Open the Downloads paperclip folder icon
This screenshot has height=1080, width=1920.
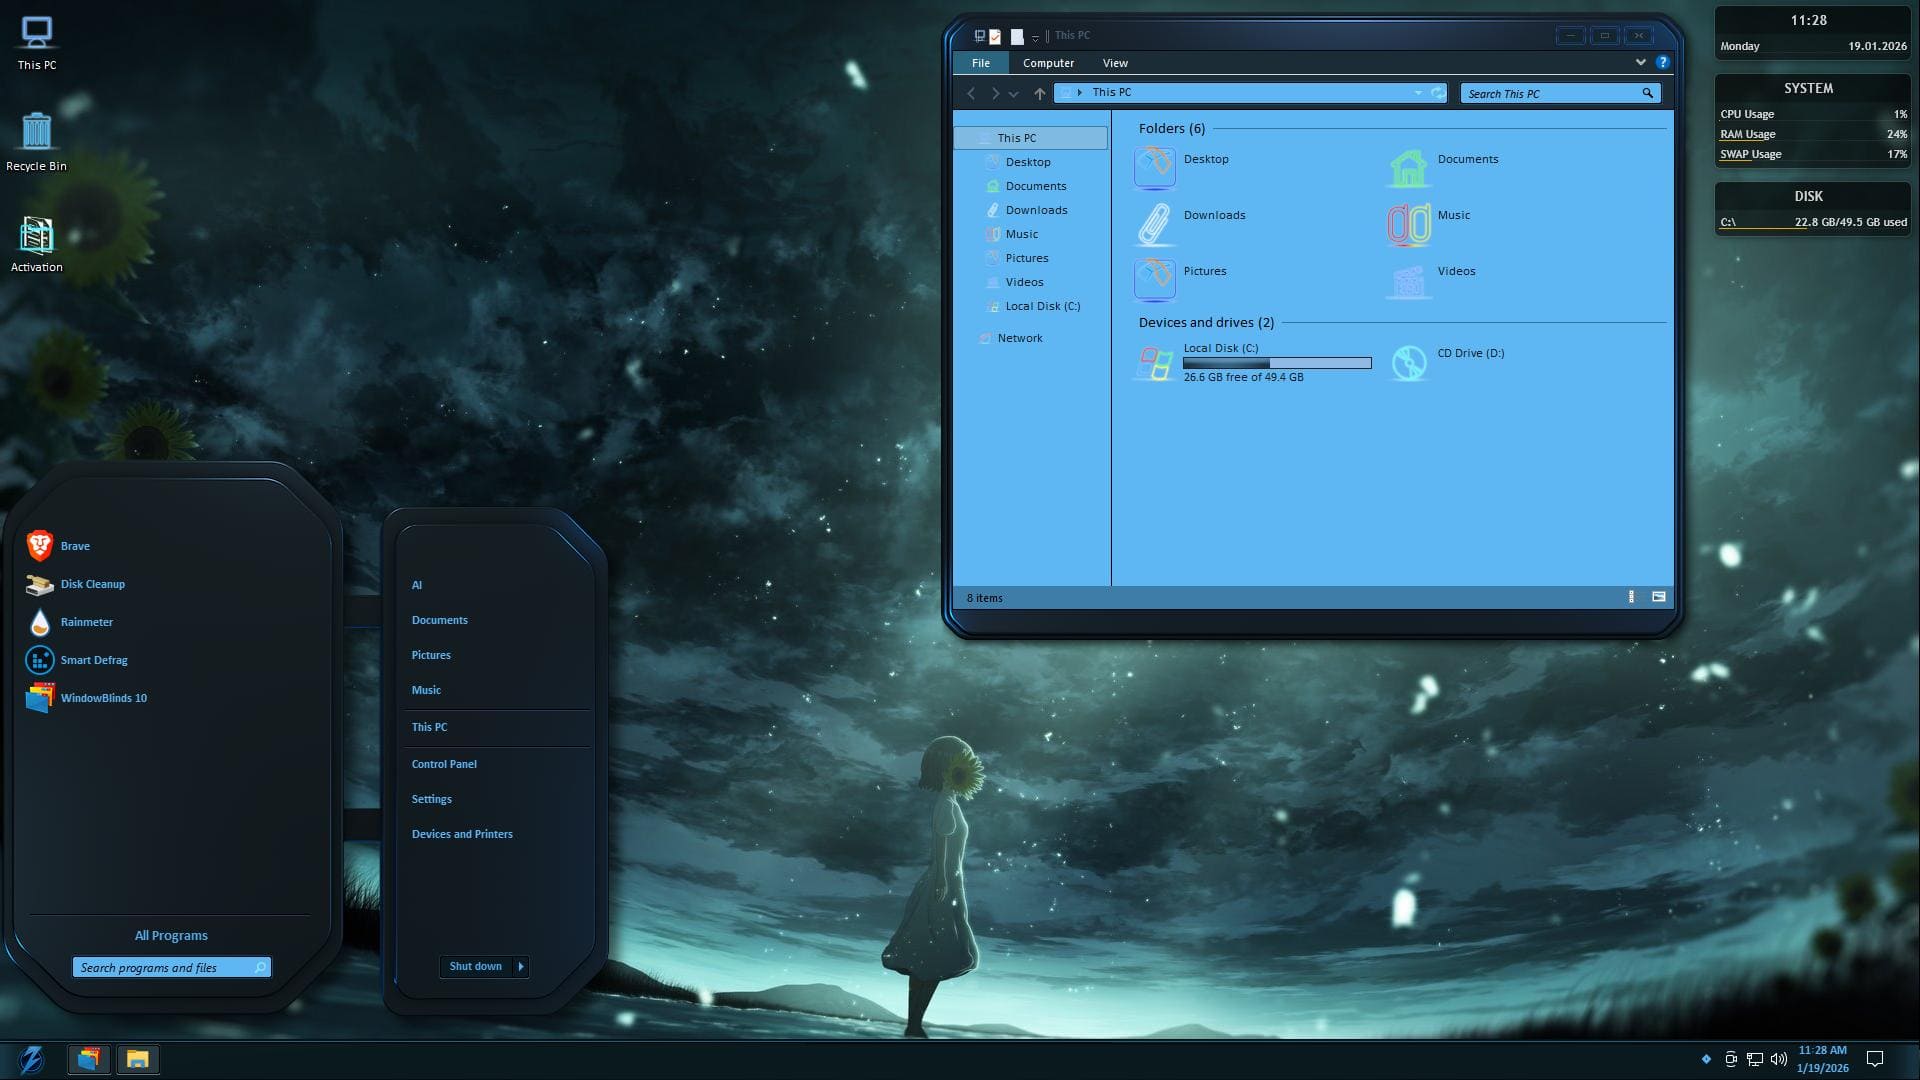click(x=1154, y=223)
